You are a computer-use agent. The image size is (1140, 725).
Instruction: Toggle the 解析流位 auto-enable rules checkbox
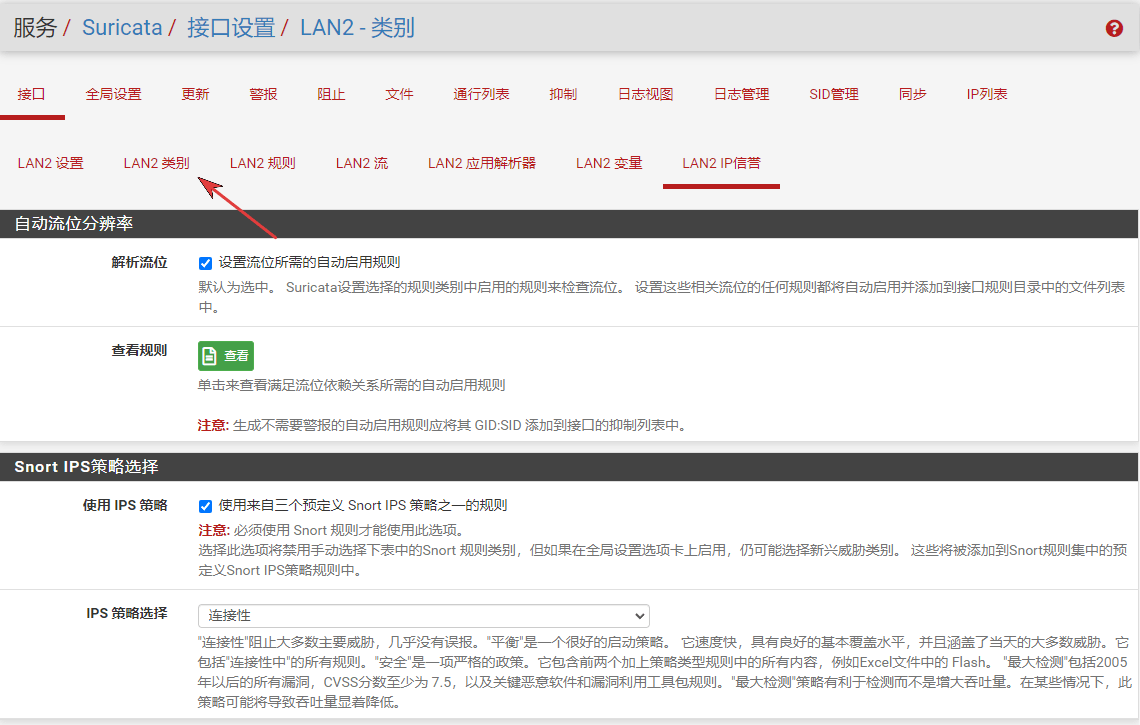click(205, 263)
